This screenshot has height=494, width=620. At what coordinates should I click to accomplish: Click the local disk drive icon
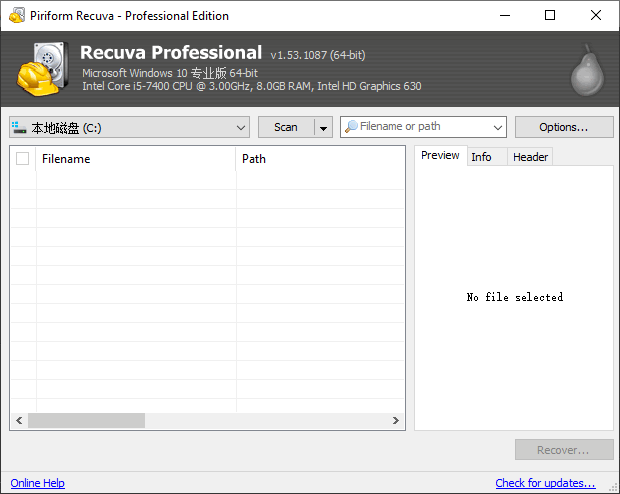(19, 127)
